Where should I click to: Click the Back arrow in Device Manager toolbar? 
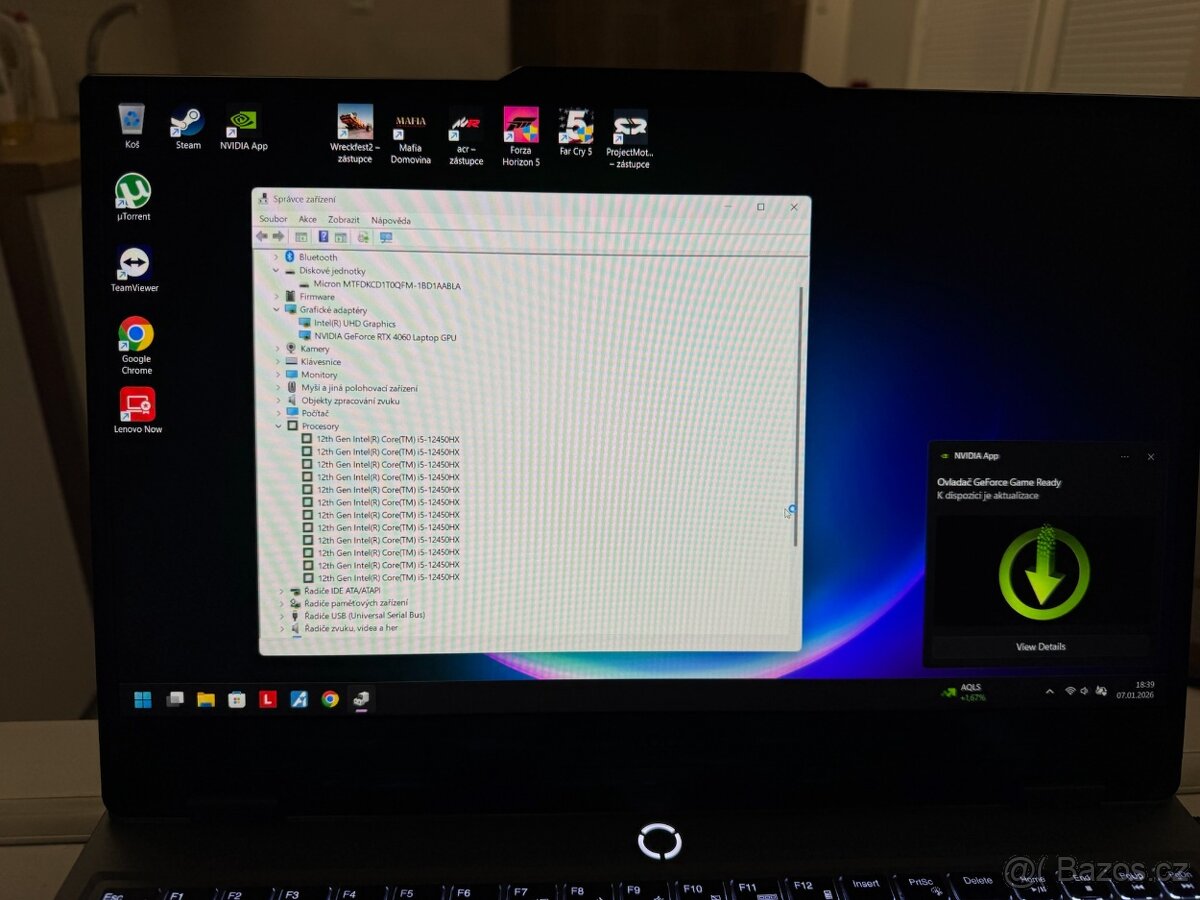pyautogui.click(x=262, y=237)
